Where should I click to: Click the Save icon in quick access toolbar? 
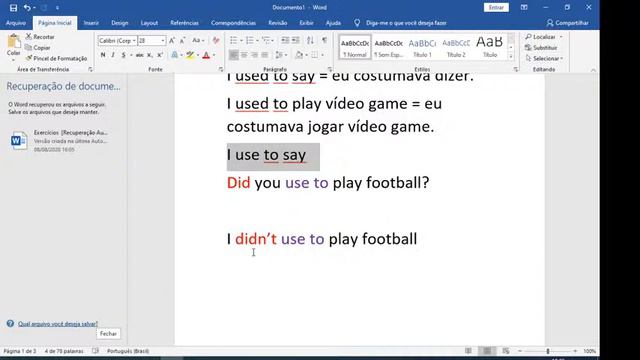(x=13, y=7)
